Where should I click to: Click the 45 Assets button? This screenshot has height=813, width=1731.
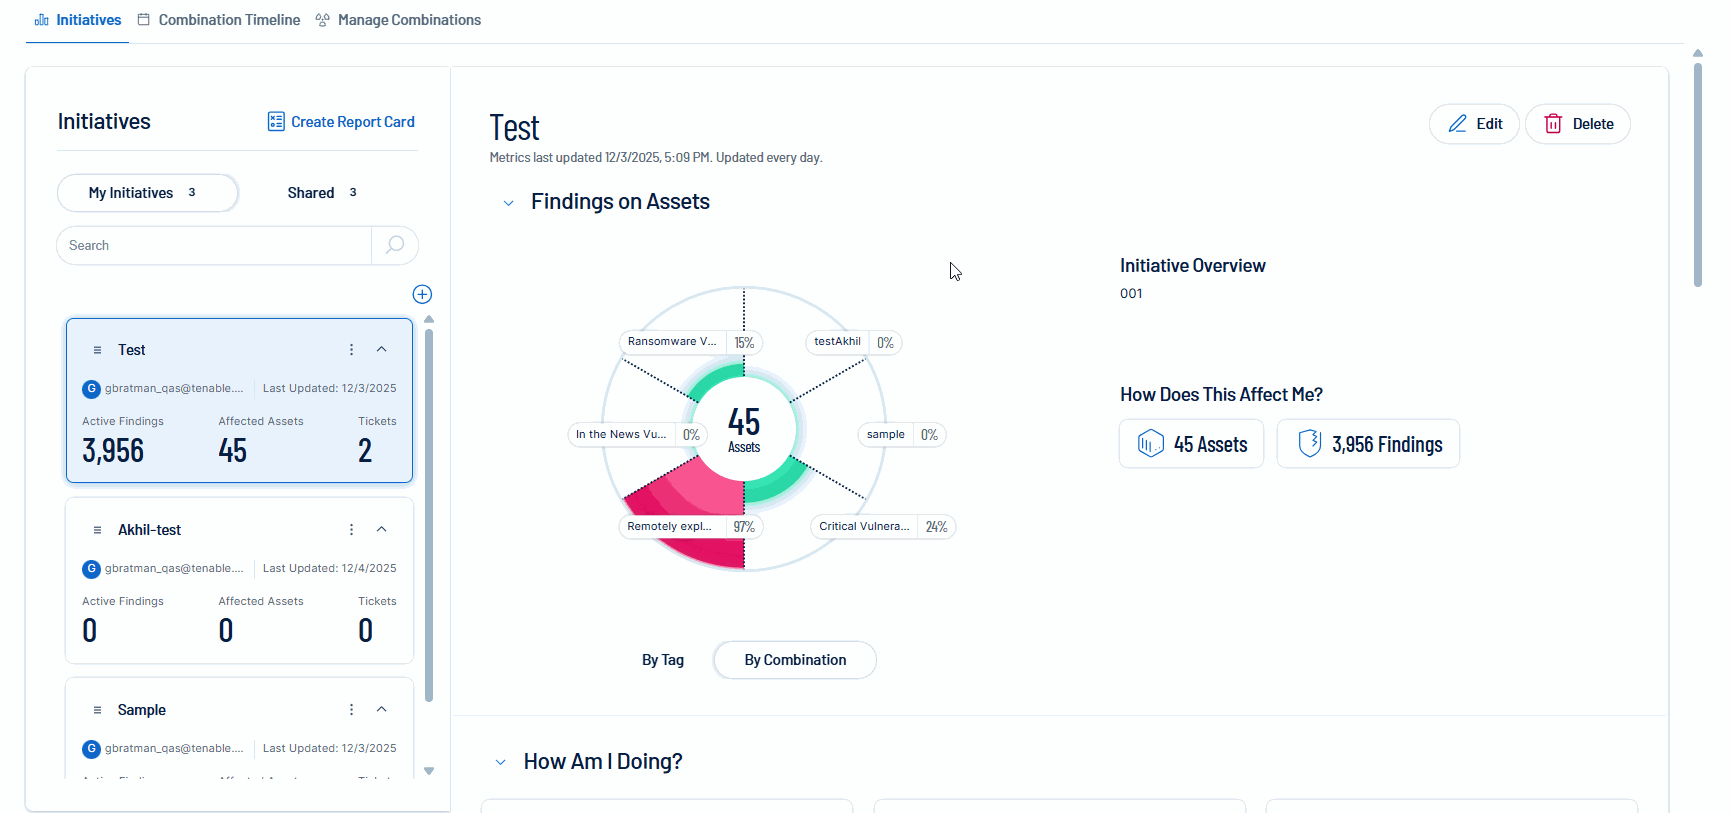coord(1191,444)
